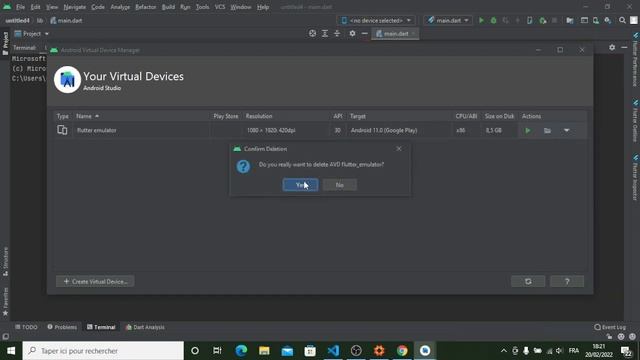Open the device selector dropdown
This screenshot has width=640, height=360.
376,20
